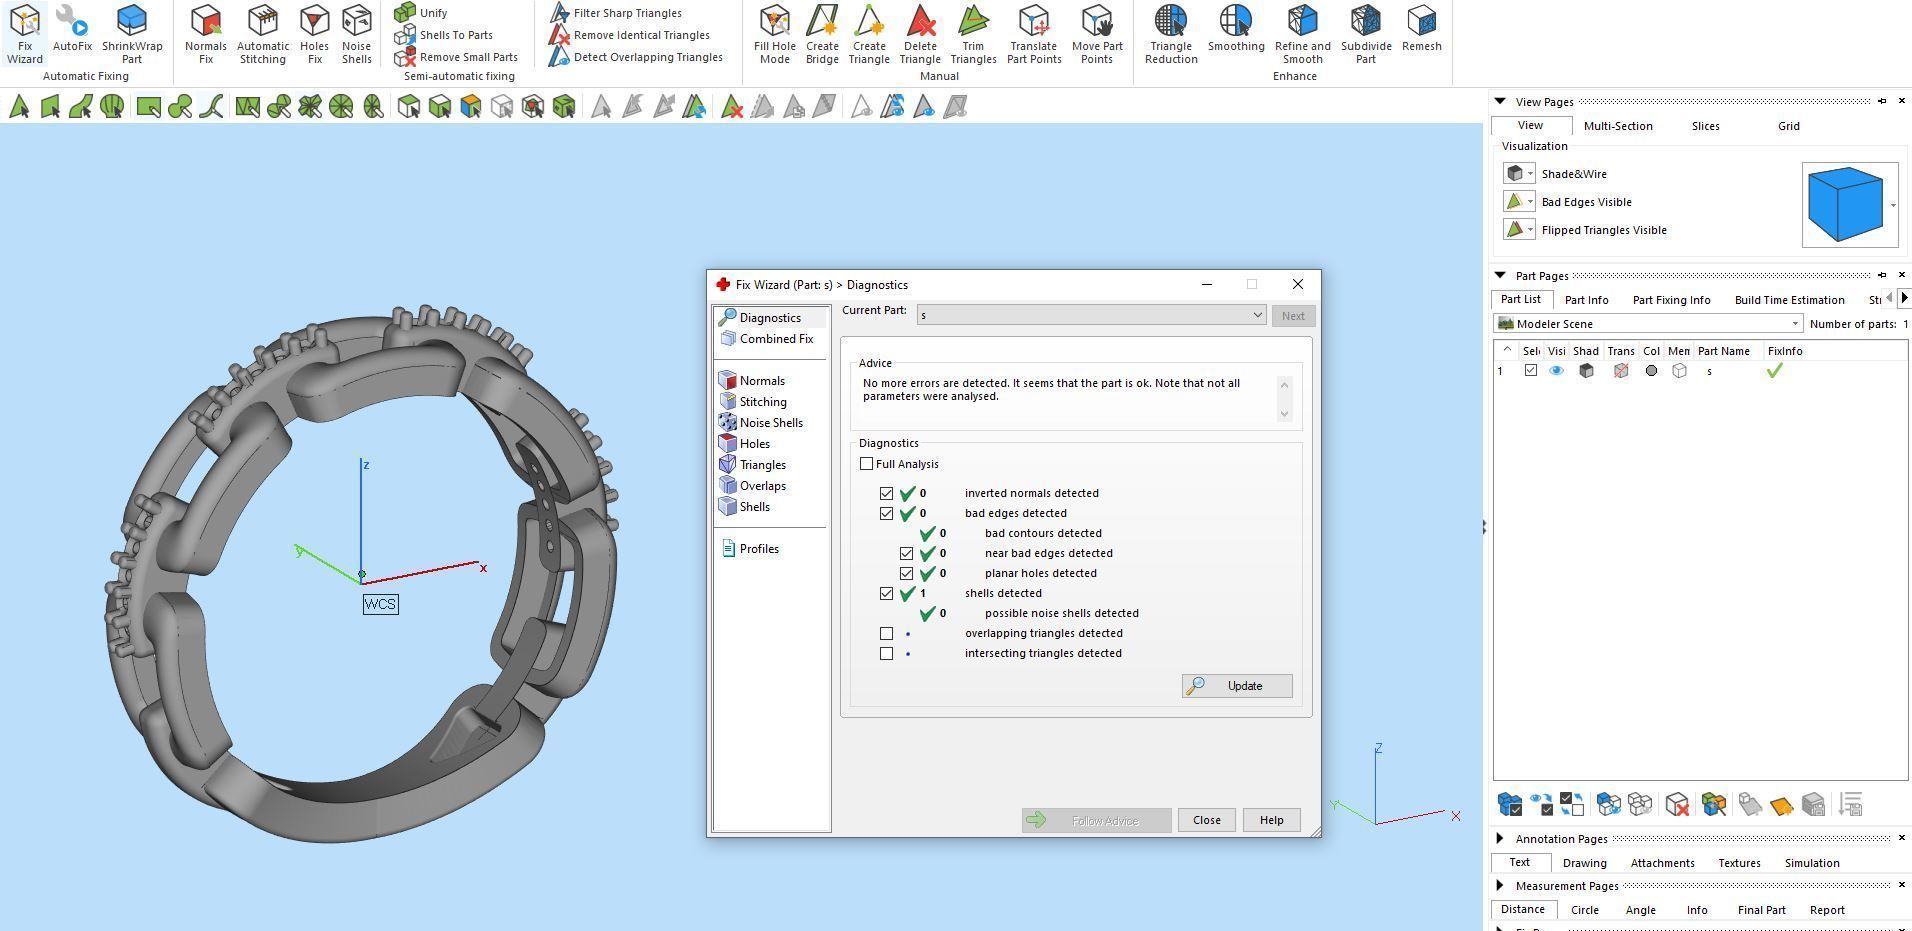Viewport: 1912px width, 931px height.
Task: Launch ShrinkWrap Part tool
Action: 132,35
